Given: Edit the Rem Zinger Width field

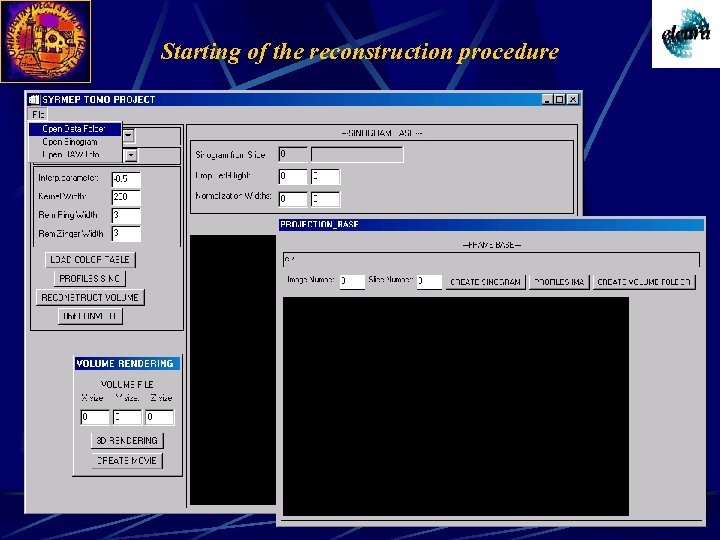Looking at the screenshot, I should coord(126,233).
